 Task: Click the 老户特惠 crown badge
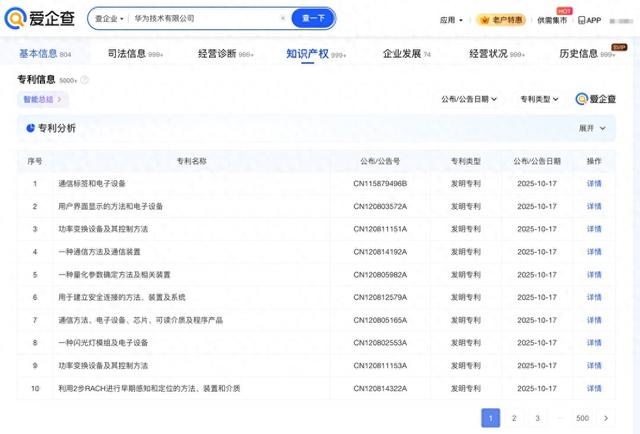pos(500,19)
